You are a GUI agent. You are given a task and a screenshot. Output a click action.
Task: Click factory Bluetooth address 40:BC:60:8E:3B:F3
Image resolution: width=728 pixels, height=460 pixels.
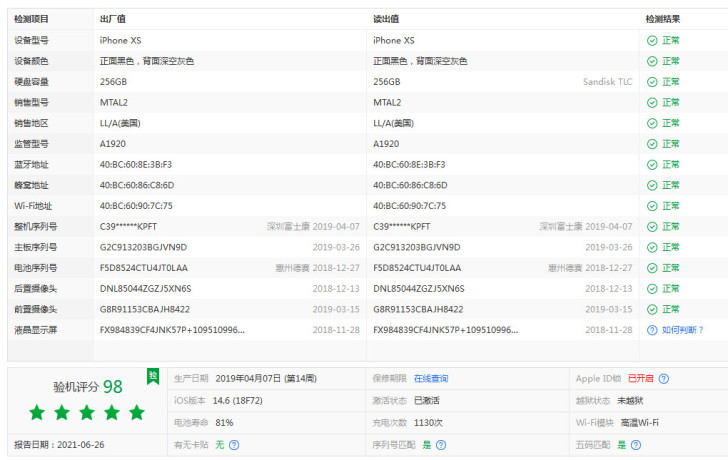(136, 165)
